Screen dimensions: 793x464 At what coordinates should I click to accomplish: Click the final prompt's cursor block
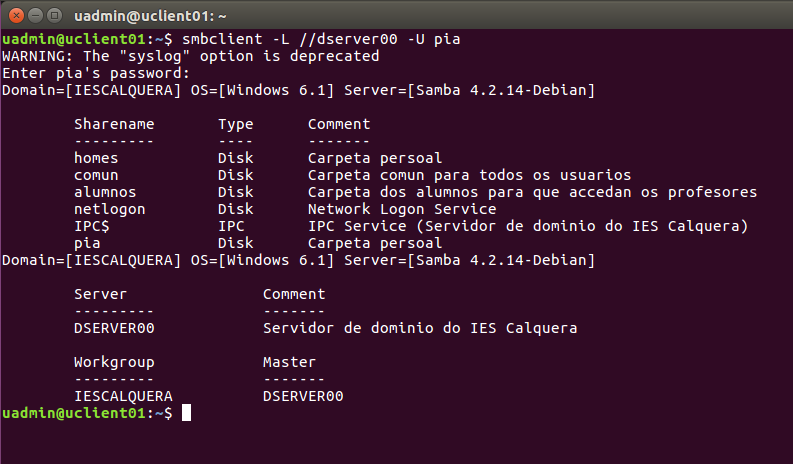[x=187, y=412]
